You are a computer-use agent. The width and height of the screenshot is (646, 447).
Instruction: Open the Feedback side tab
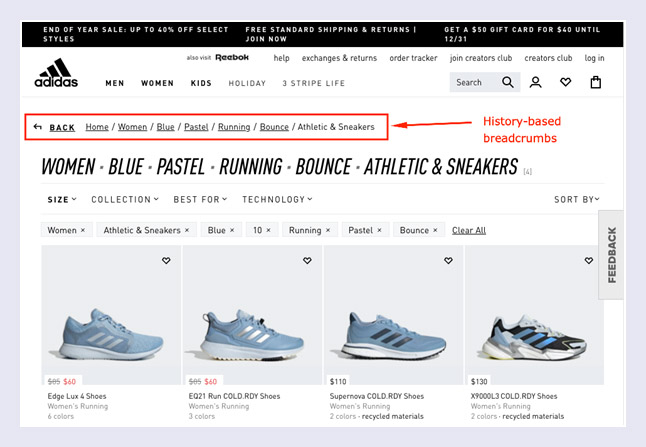(611, 255)
